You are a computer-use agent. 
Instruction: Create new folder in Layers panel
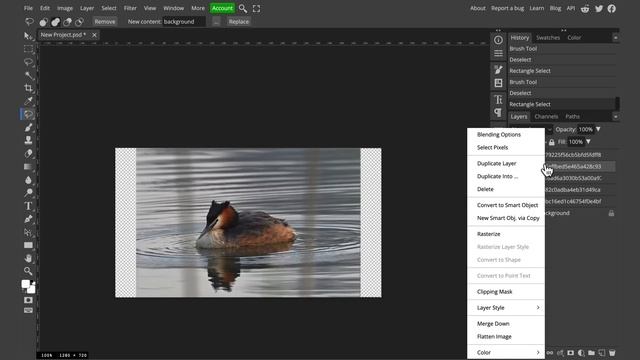coord(591,353)
